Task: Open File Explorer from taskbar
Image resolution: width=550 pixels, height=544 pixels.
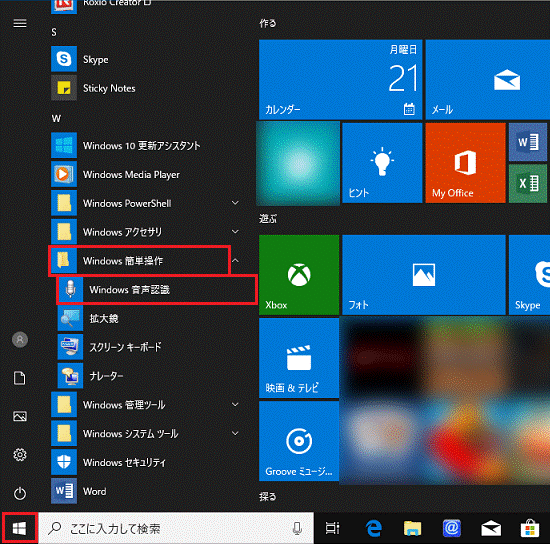Action: click(x=412, y=528)
